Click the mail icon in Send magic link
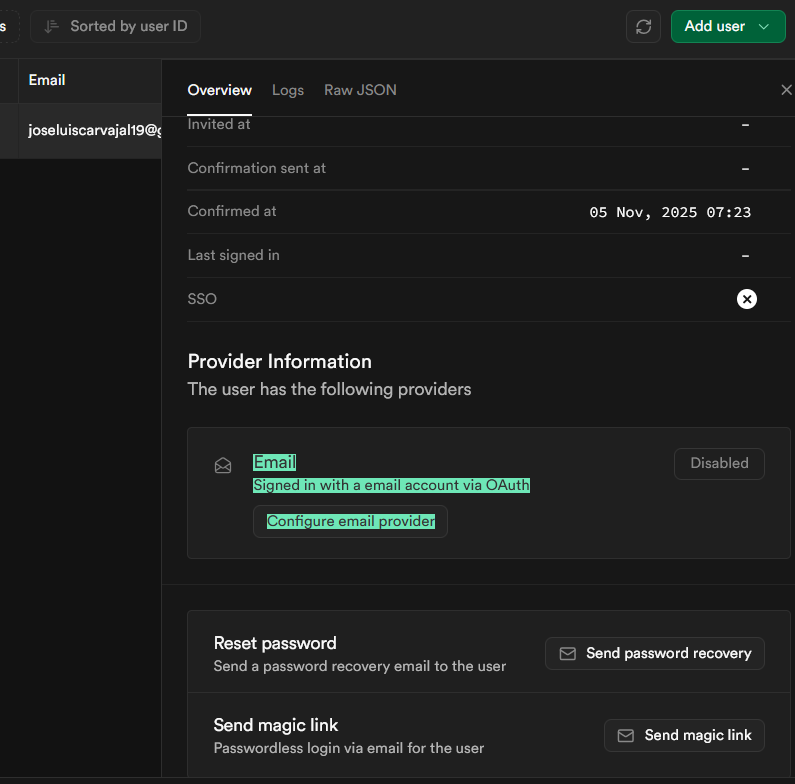The height and width of the screenshot is (784, 795). point(626,735)
